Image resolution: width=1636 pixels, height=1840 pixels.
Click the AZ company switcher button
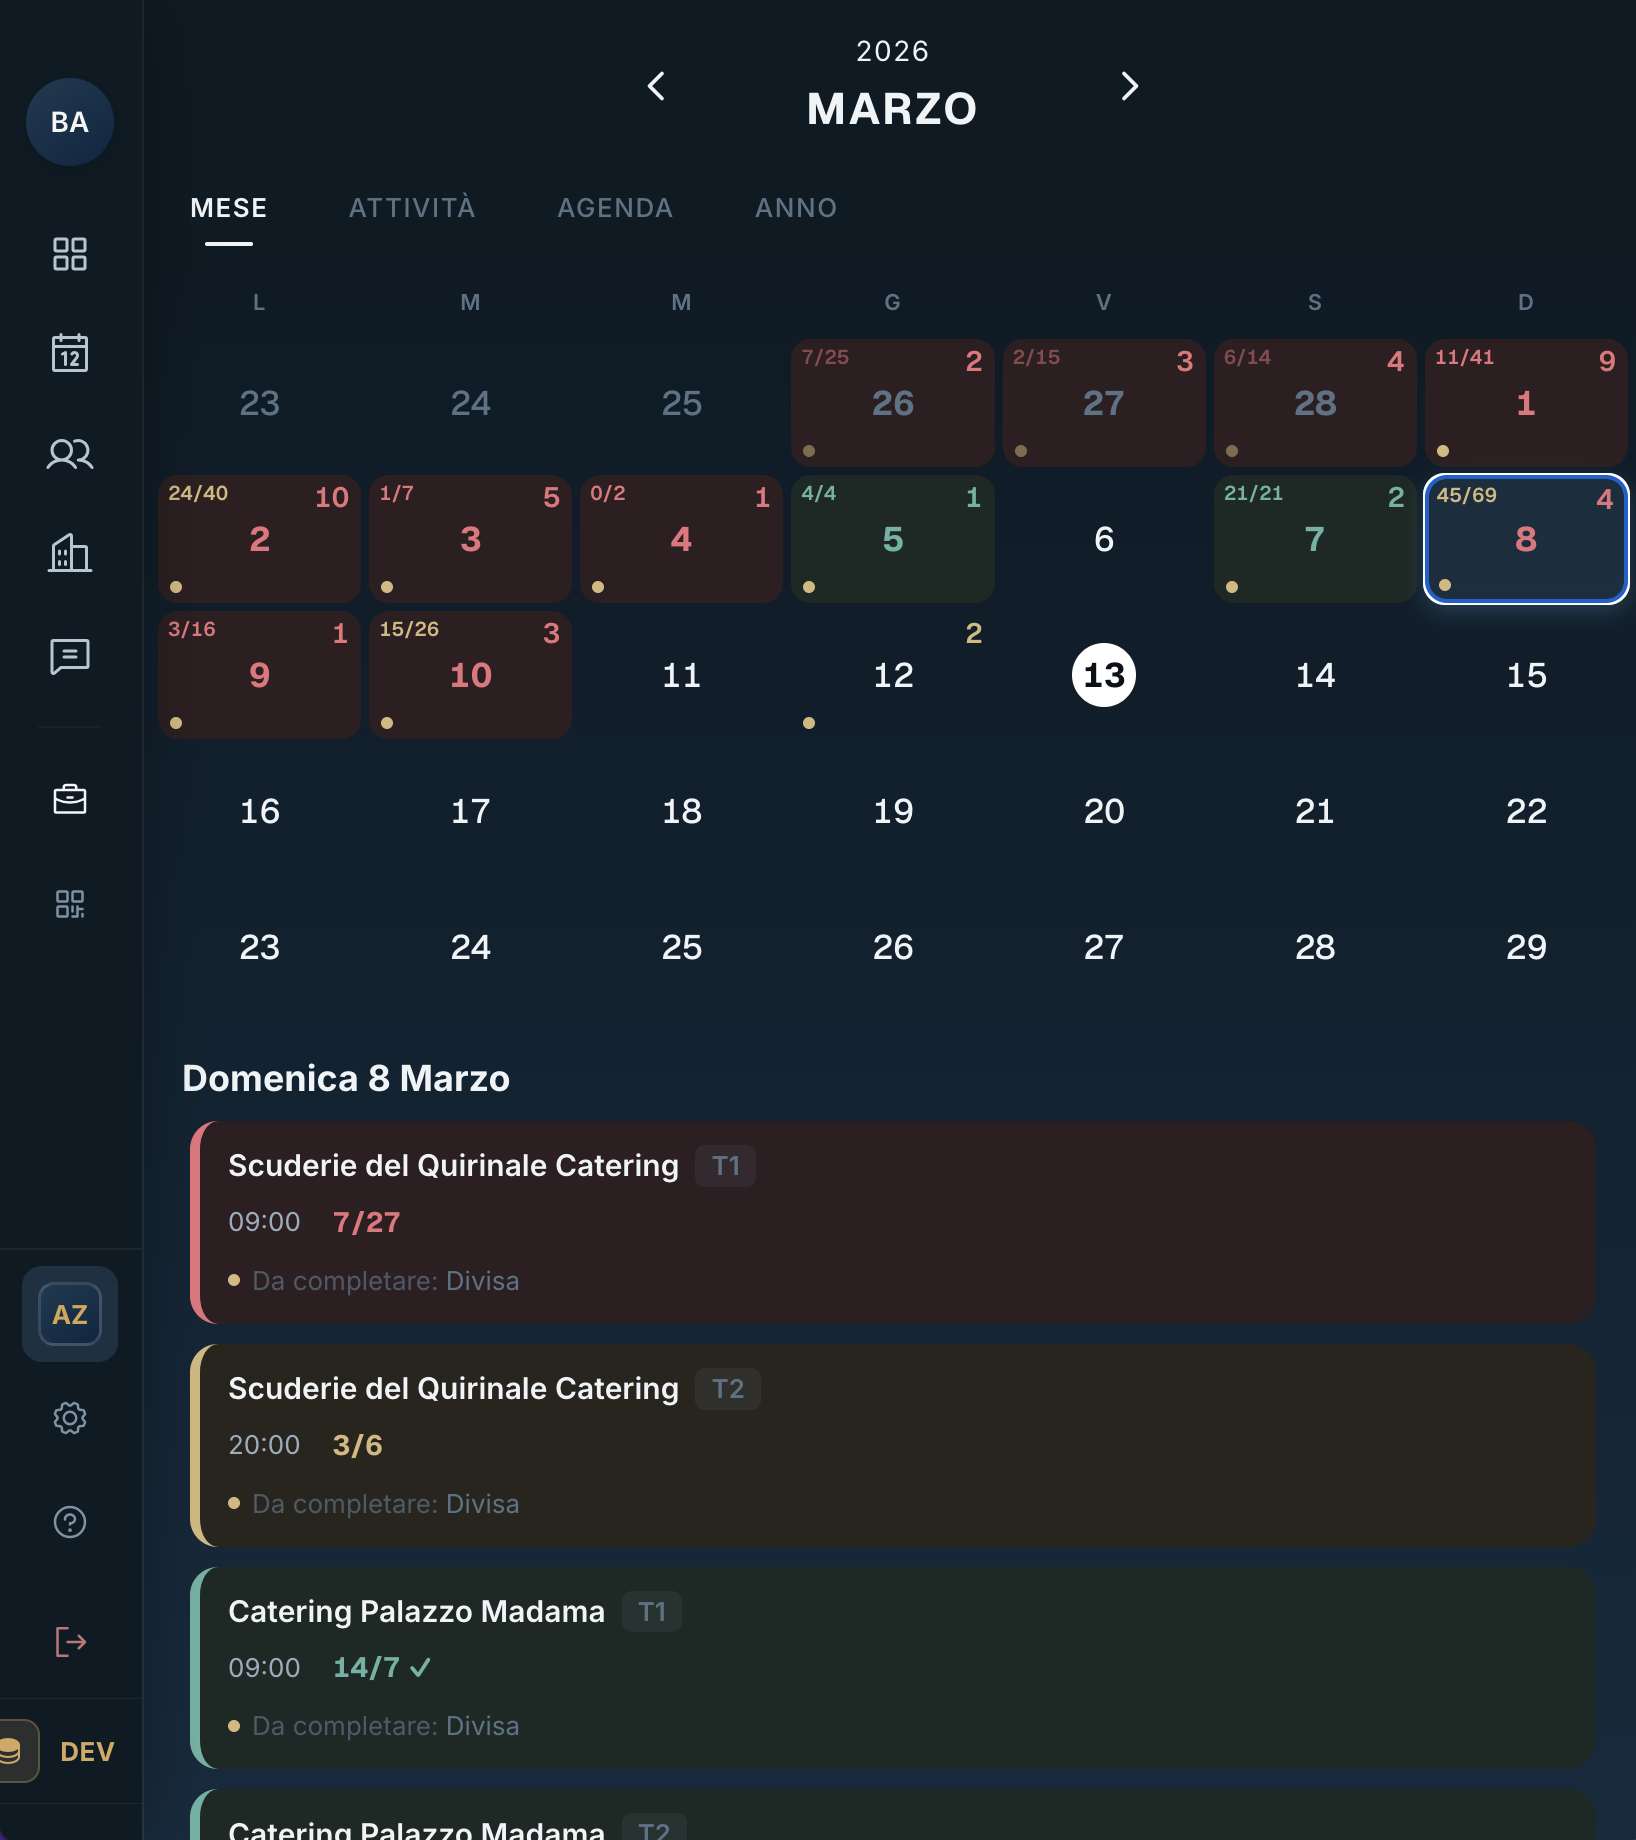[x=69, y=1314]
